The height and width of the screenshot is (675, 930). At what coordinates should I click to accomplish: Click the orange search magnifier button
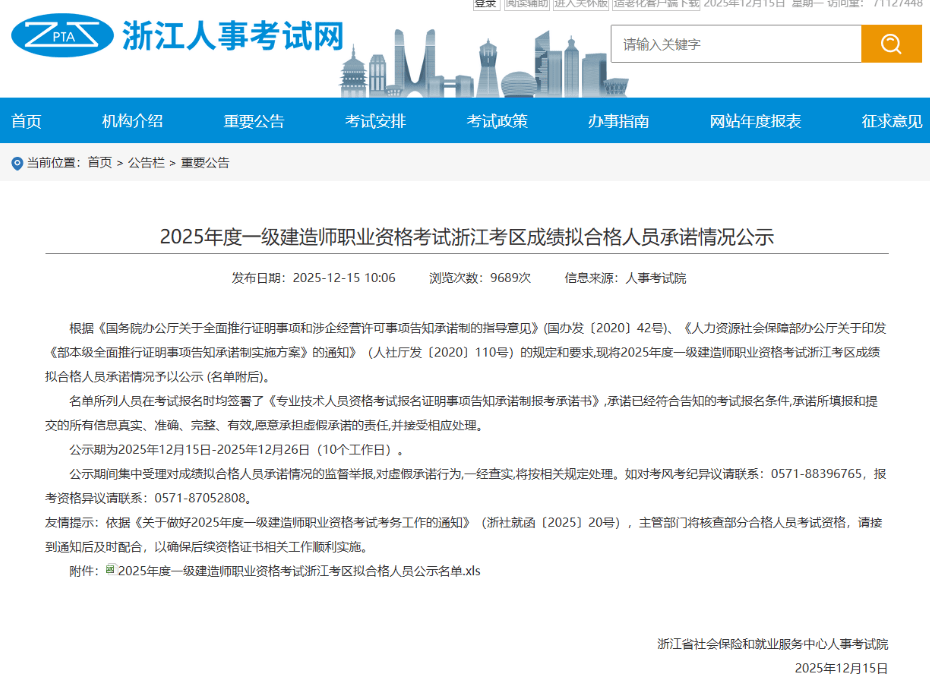click(891, 44)
